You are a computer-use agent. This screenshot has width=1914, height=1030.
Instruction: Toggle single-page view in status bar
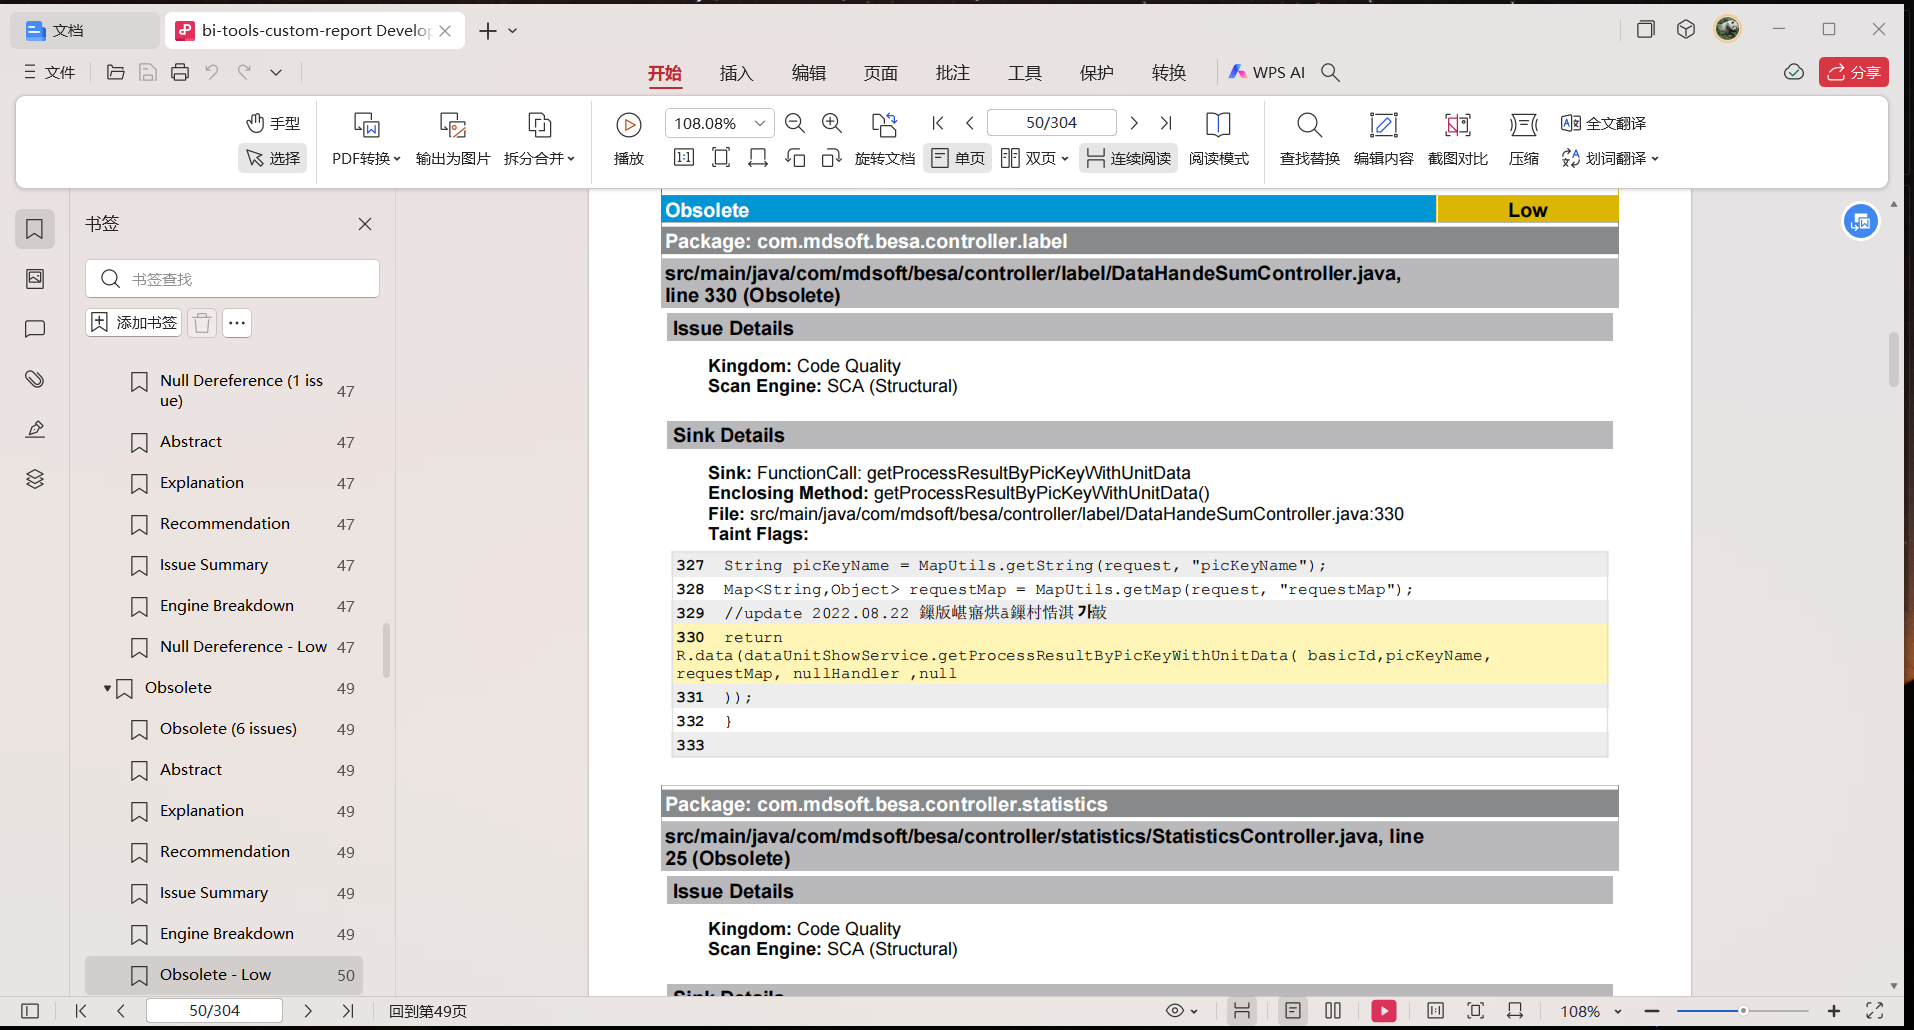[x=1293, y=1011]
